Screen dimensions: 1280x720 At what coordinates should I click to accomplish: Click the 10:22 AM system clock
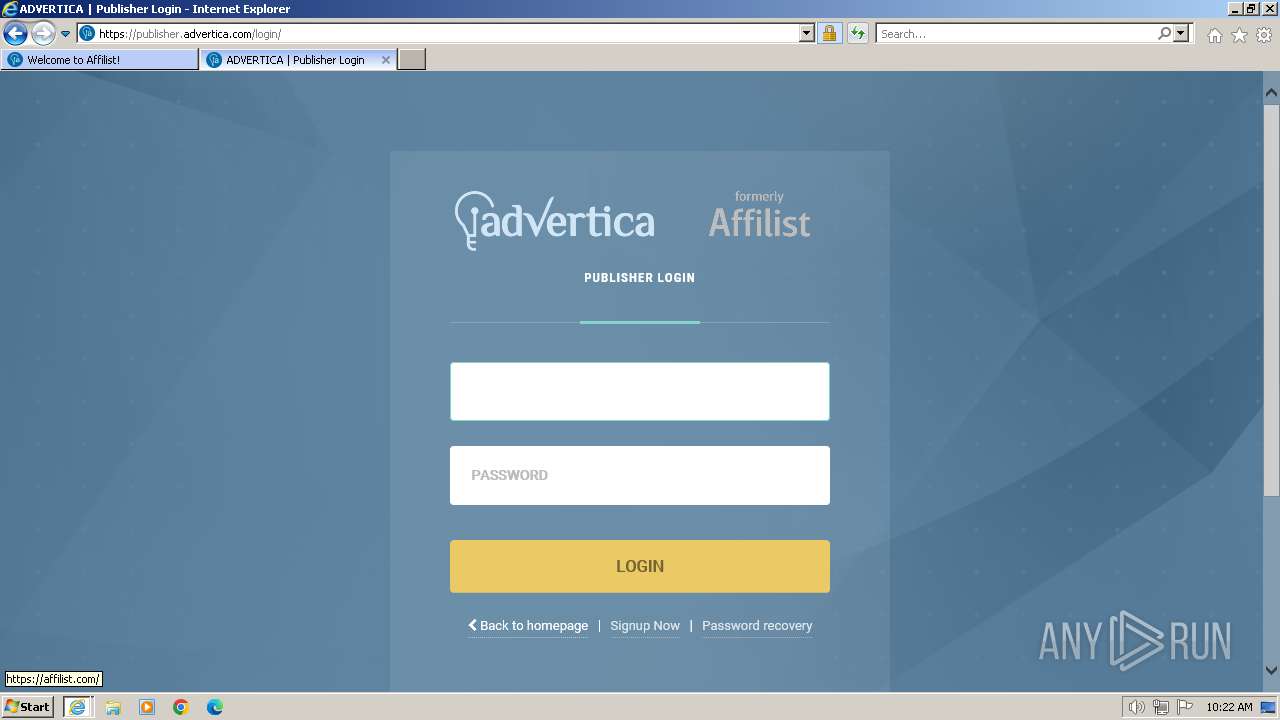[1229, 707]
